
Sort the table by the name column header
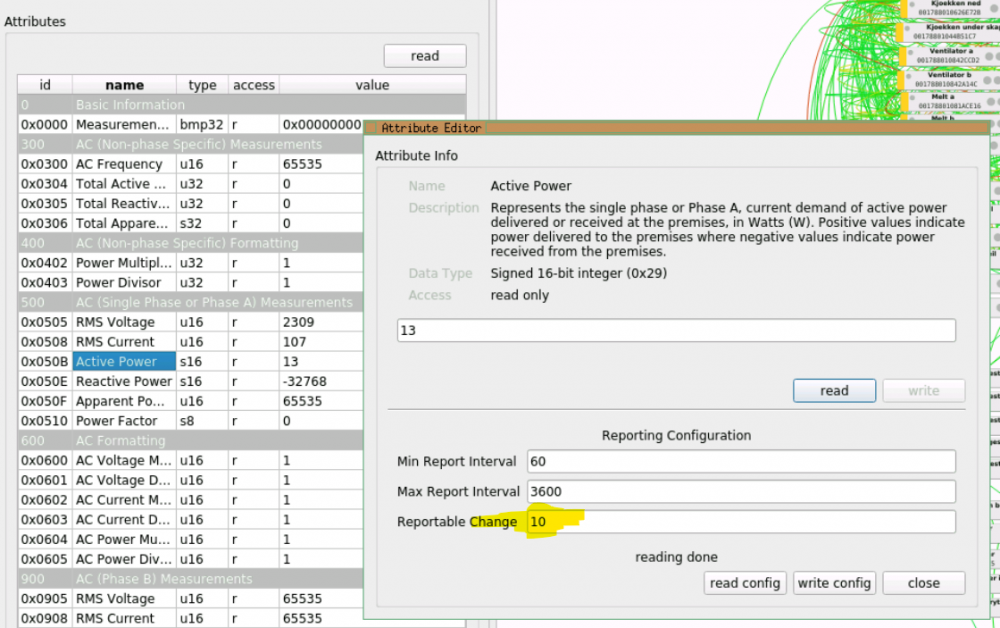[x=124, y=85]
